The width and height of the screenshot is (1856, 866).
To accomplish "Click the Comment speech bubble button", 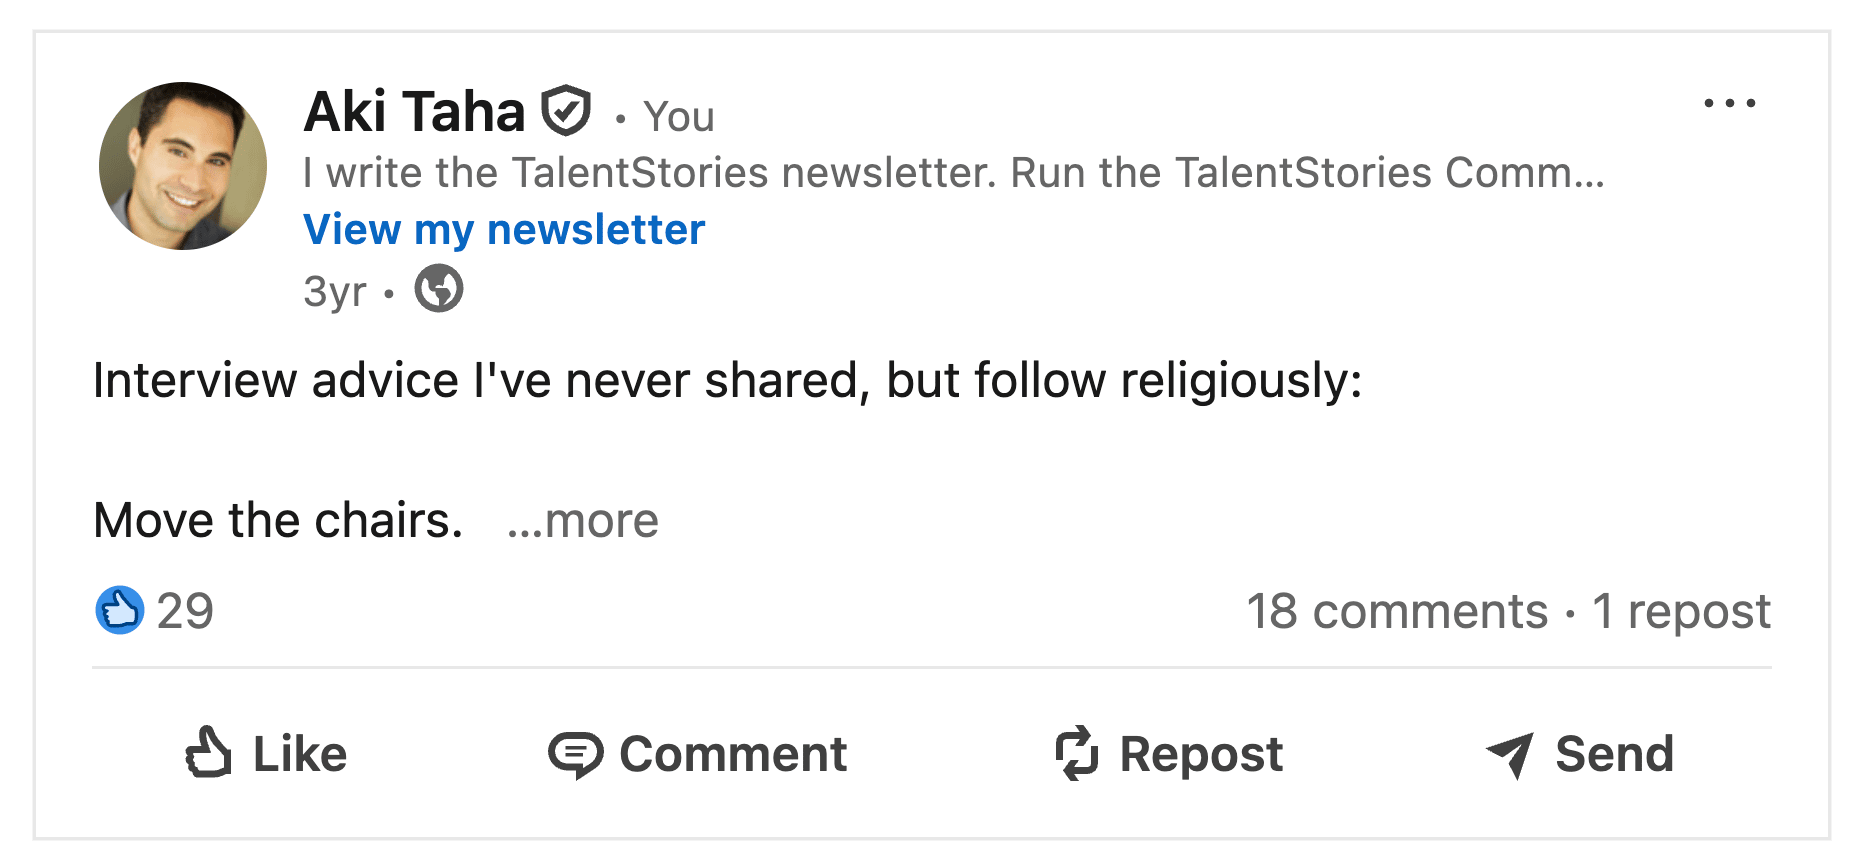I will tap(697, 753).
